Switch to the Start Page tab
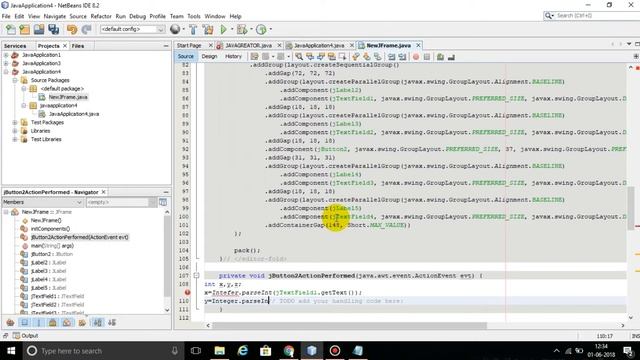This screenshot has width=640, height=360. coord(189,45)
